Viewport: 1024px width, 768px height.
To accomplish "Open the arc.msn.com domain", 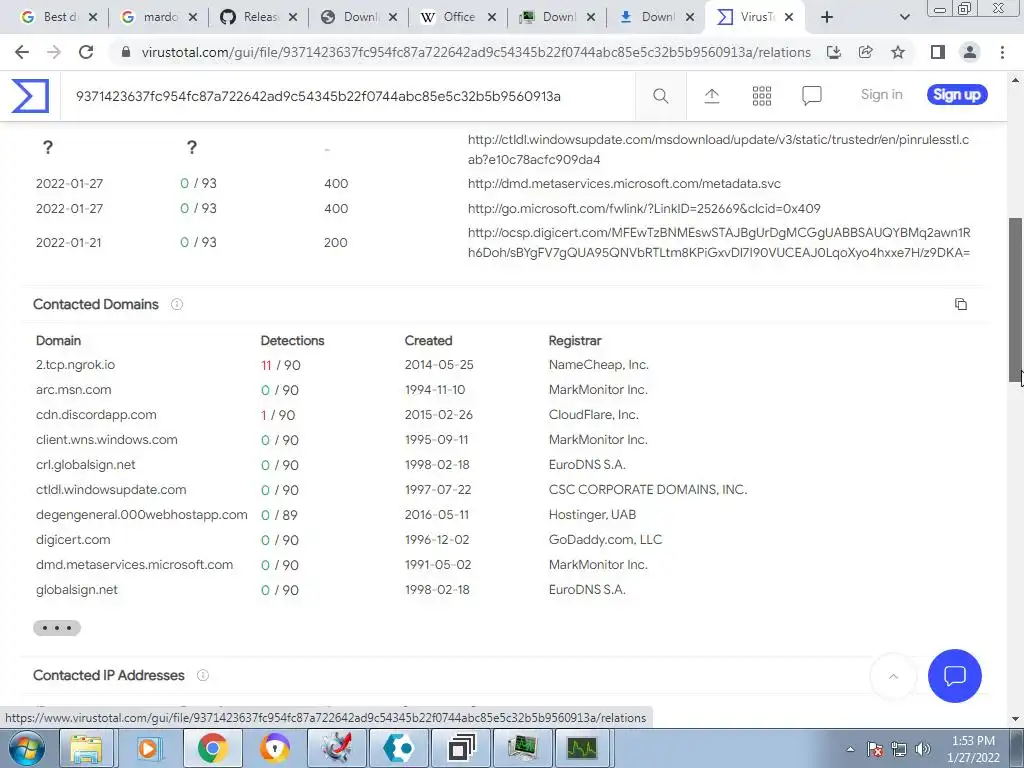I will [x=73, y=390].
